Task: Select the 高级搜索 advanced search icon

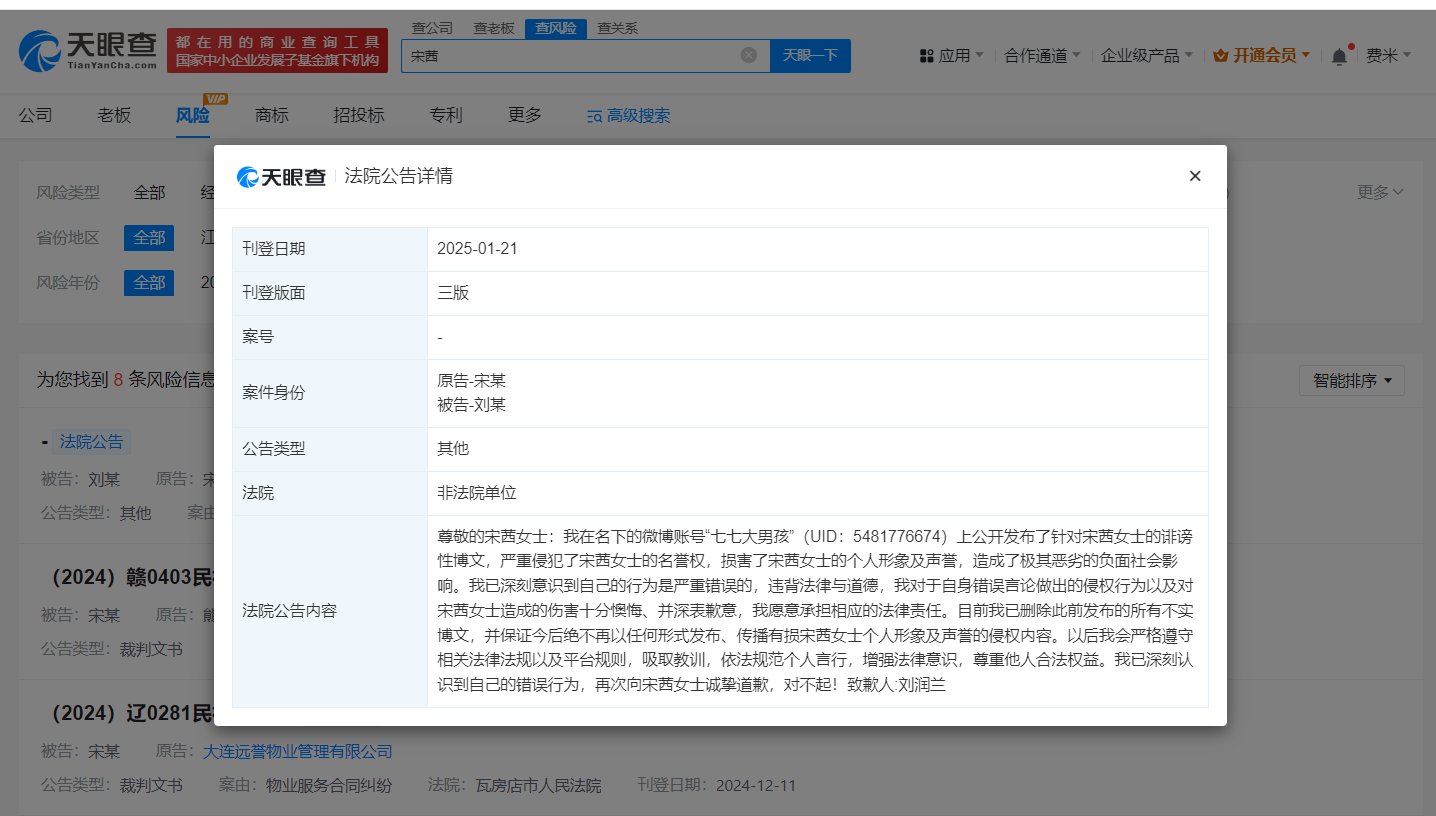Action: [x=593, y=116]
